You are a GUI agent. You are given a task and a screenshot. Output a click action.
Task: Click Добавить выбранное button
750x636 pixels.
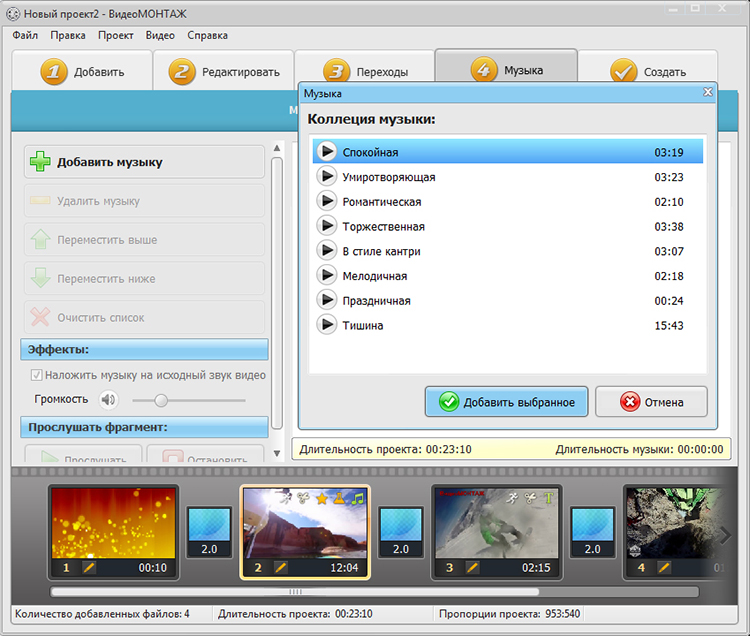click(x=505, y=402)
